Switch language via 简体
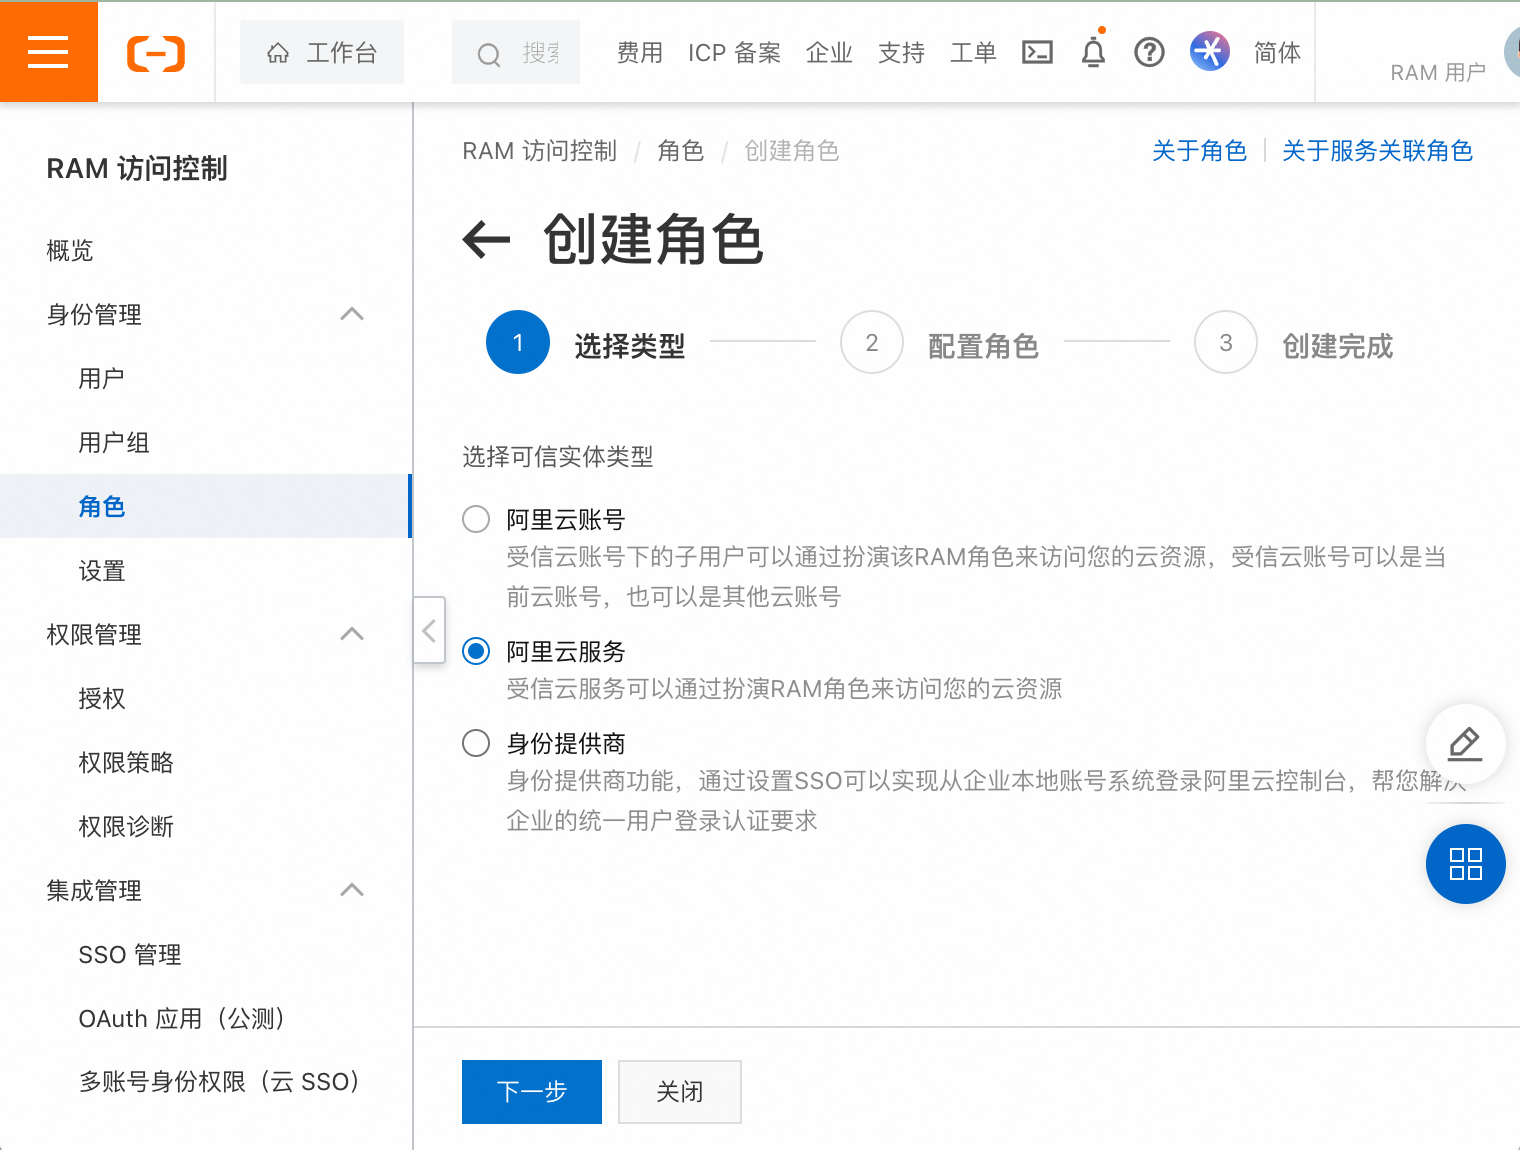 pyautogui.click(x=1277, y=53)
